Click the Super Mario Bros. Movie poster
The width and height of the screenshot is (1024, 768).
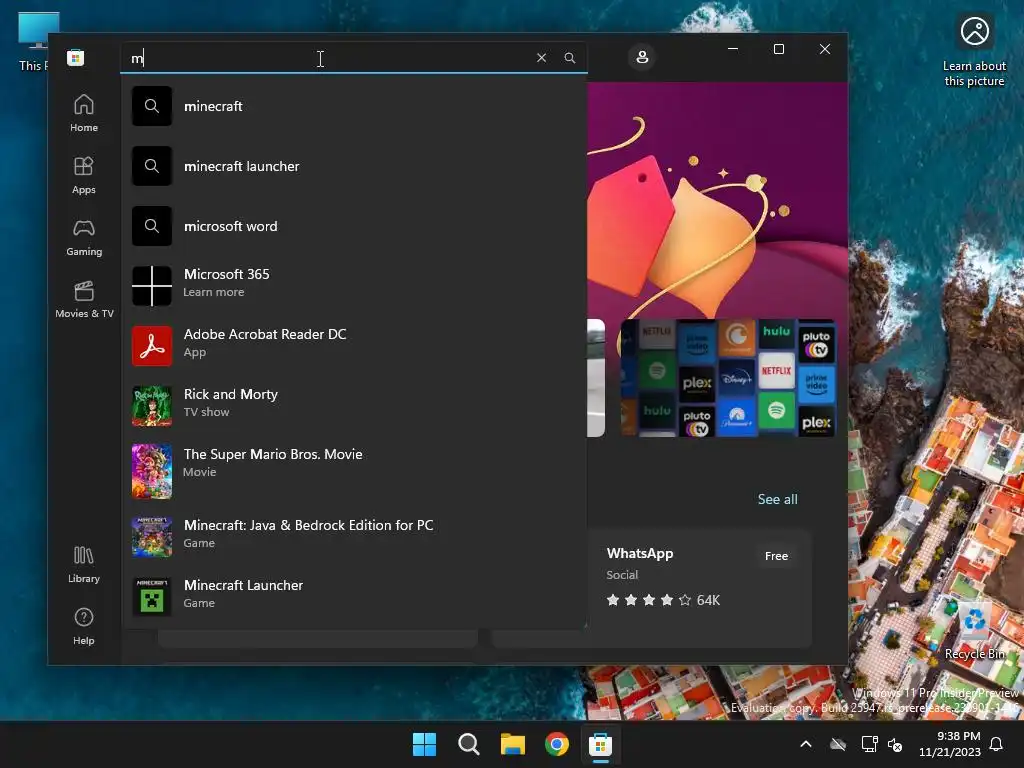coord(152,471)
